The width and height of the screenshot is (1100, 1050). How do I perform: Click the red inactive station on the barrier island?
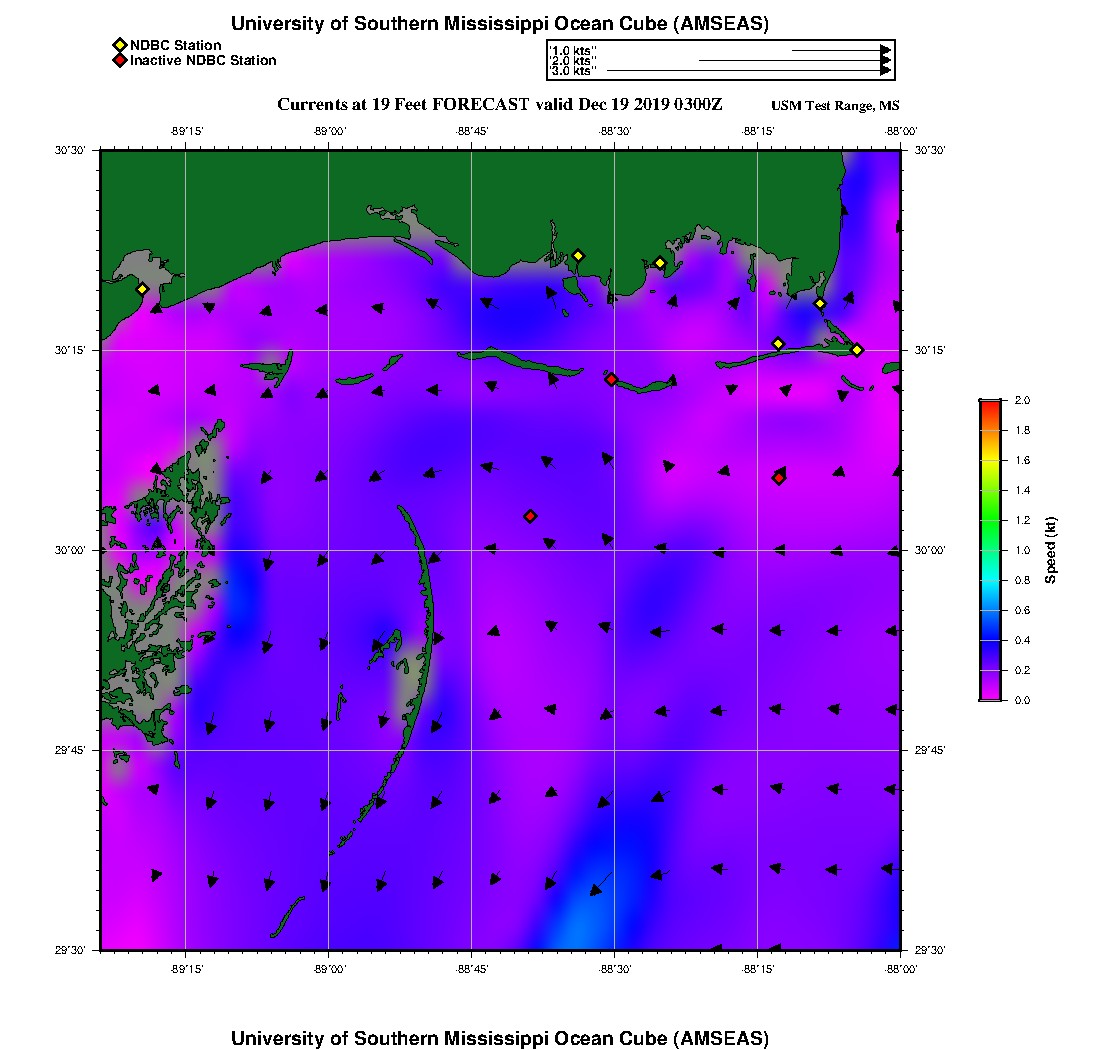[x=611, y=379]
